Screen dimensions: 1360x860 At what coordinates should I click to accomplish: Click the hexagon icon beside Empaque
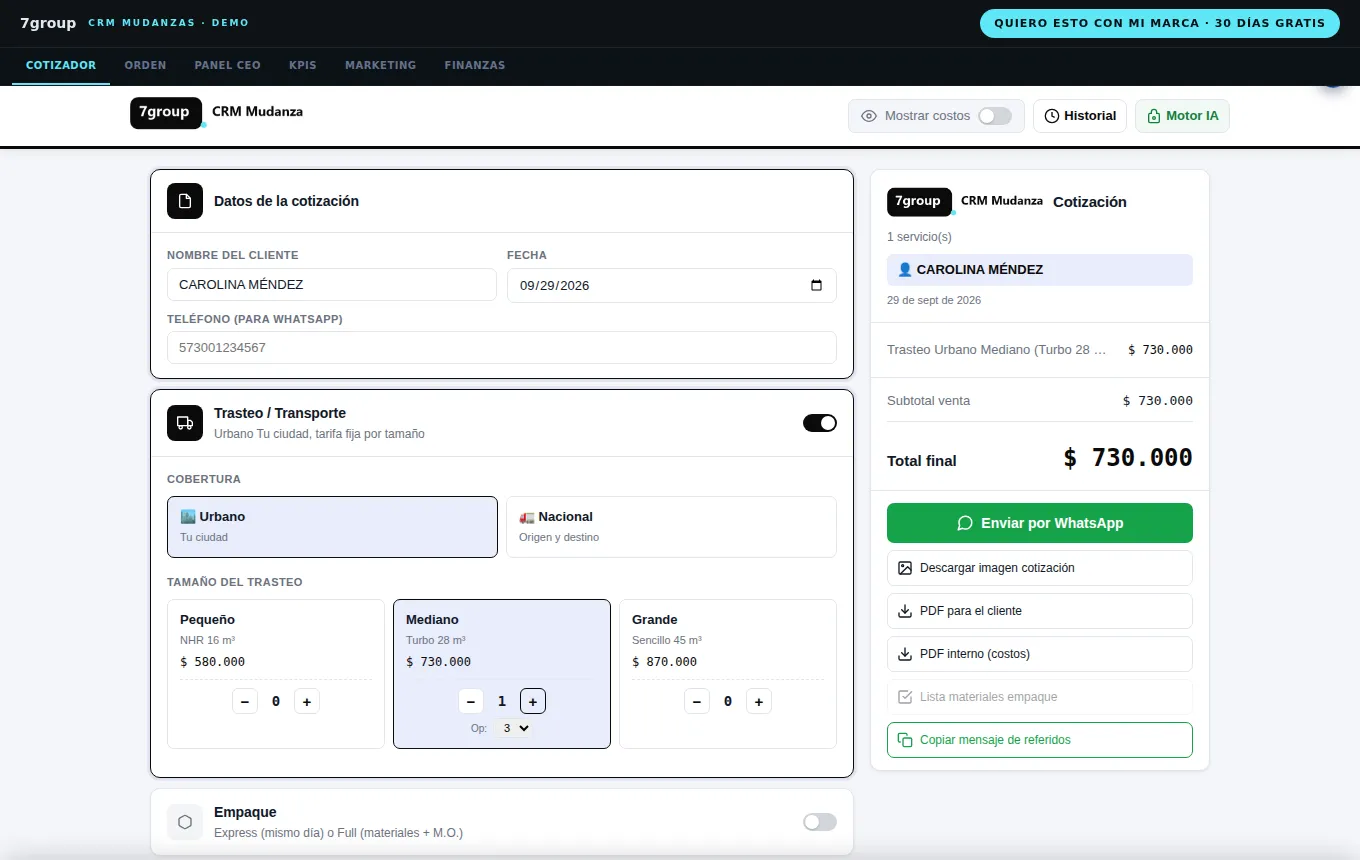(185, 822)
